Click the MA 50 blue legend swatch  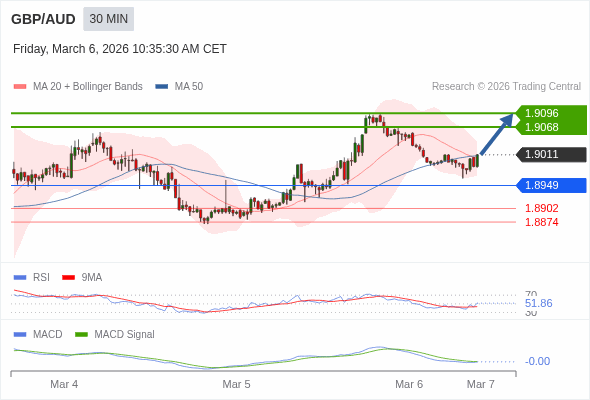[x=162, y=87]
